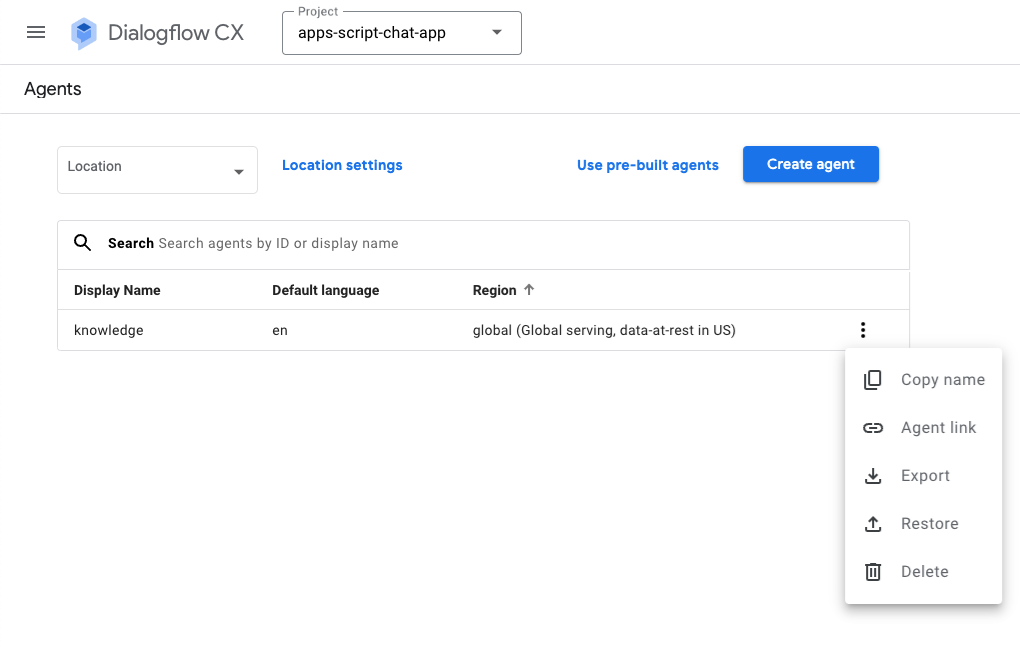The height and width of the screenshot is (647, 1020).
Task: Click the magnifying glass search icon
Action: coord(84,243)
